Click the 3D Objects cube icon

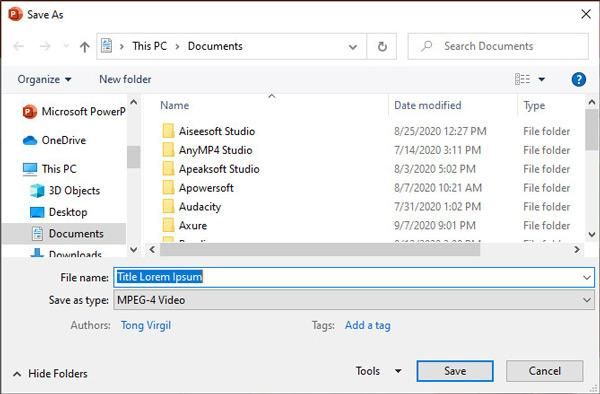[37, 190]
